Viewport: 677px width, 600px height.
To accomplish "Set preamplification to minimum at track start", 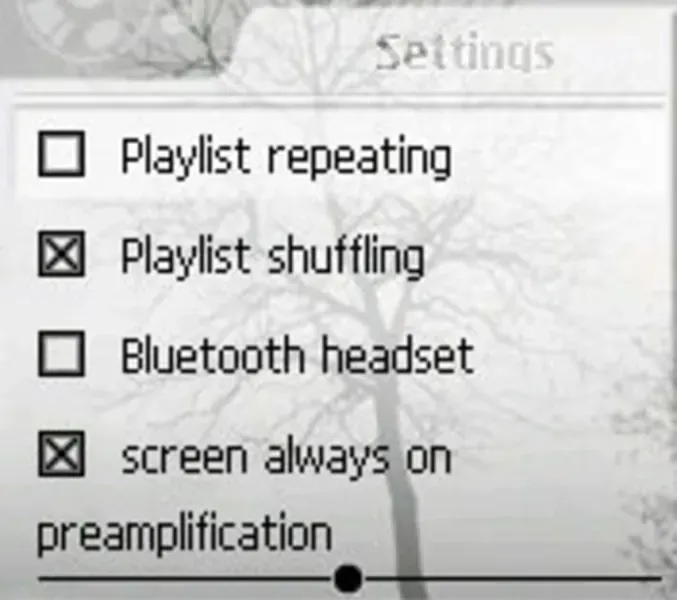I will tap(41, 578).
